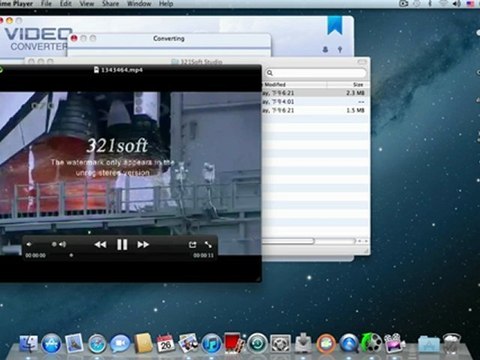Click the user account icon in Video Converter
Viewport: 480px width, 360px height.
pyautogui.click(x=325, y=49)
